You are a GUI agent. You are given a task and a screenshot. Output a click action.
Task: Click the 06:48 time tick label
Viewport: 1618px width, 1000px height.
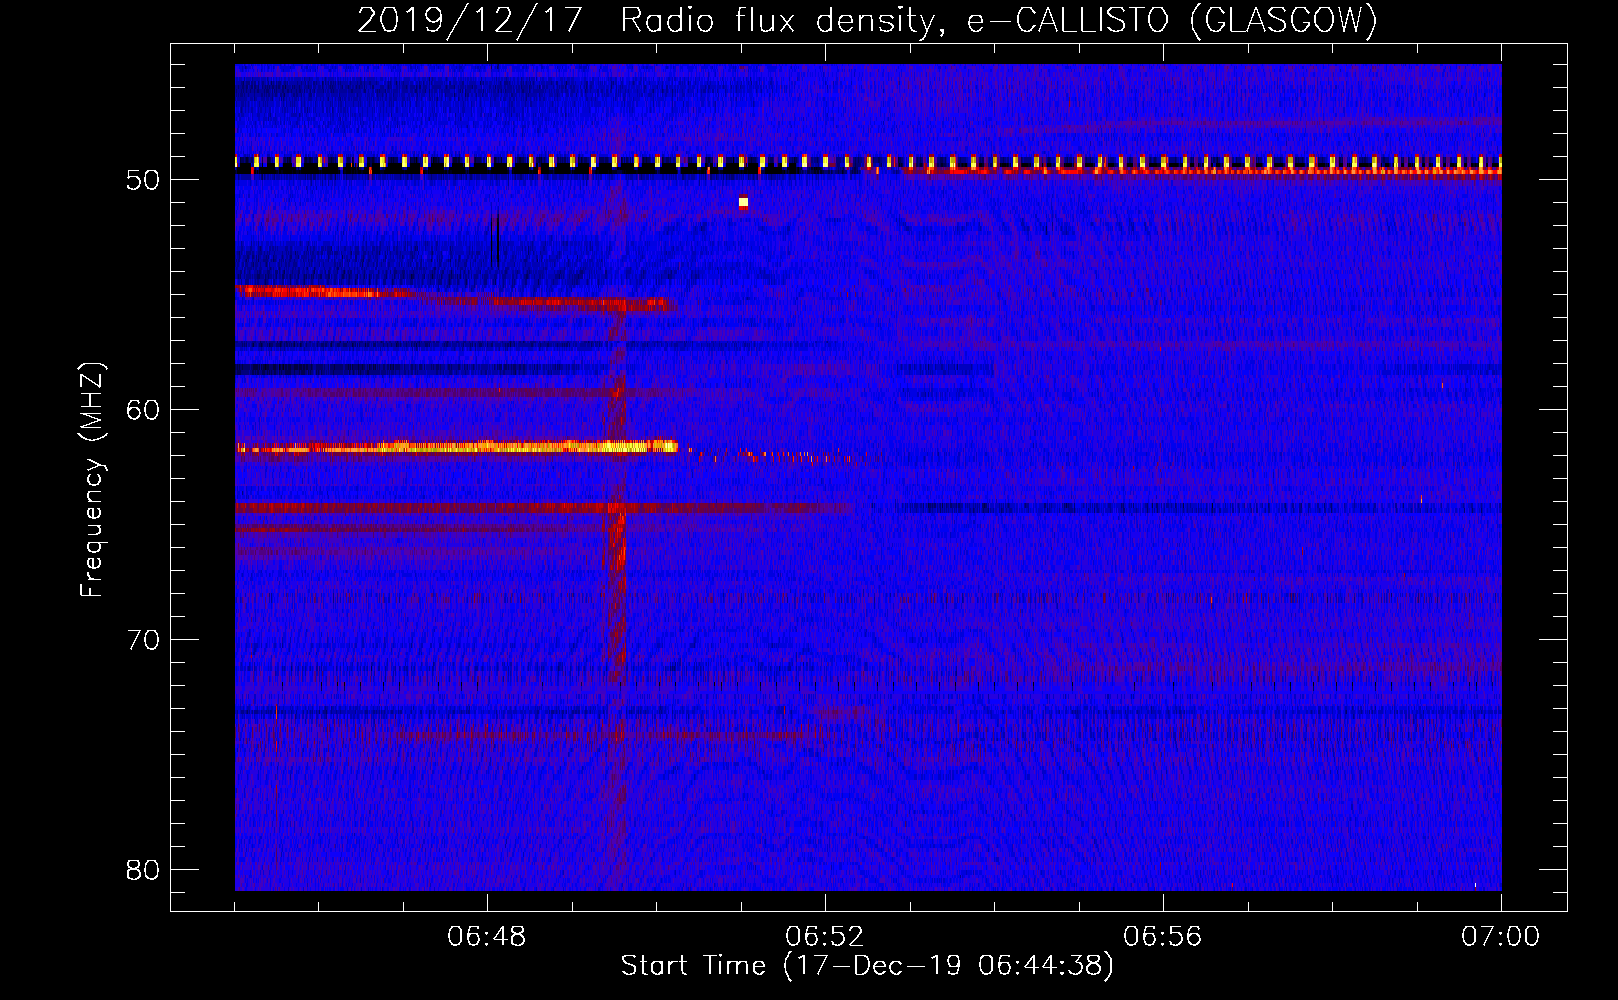(x=487, y=937)
